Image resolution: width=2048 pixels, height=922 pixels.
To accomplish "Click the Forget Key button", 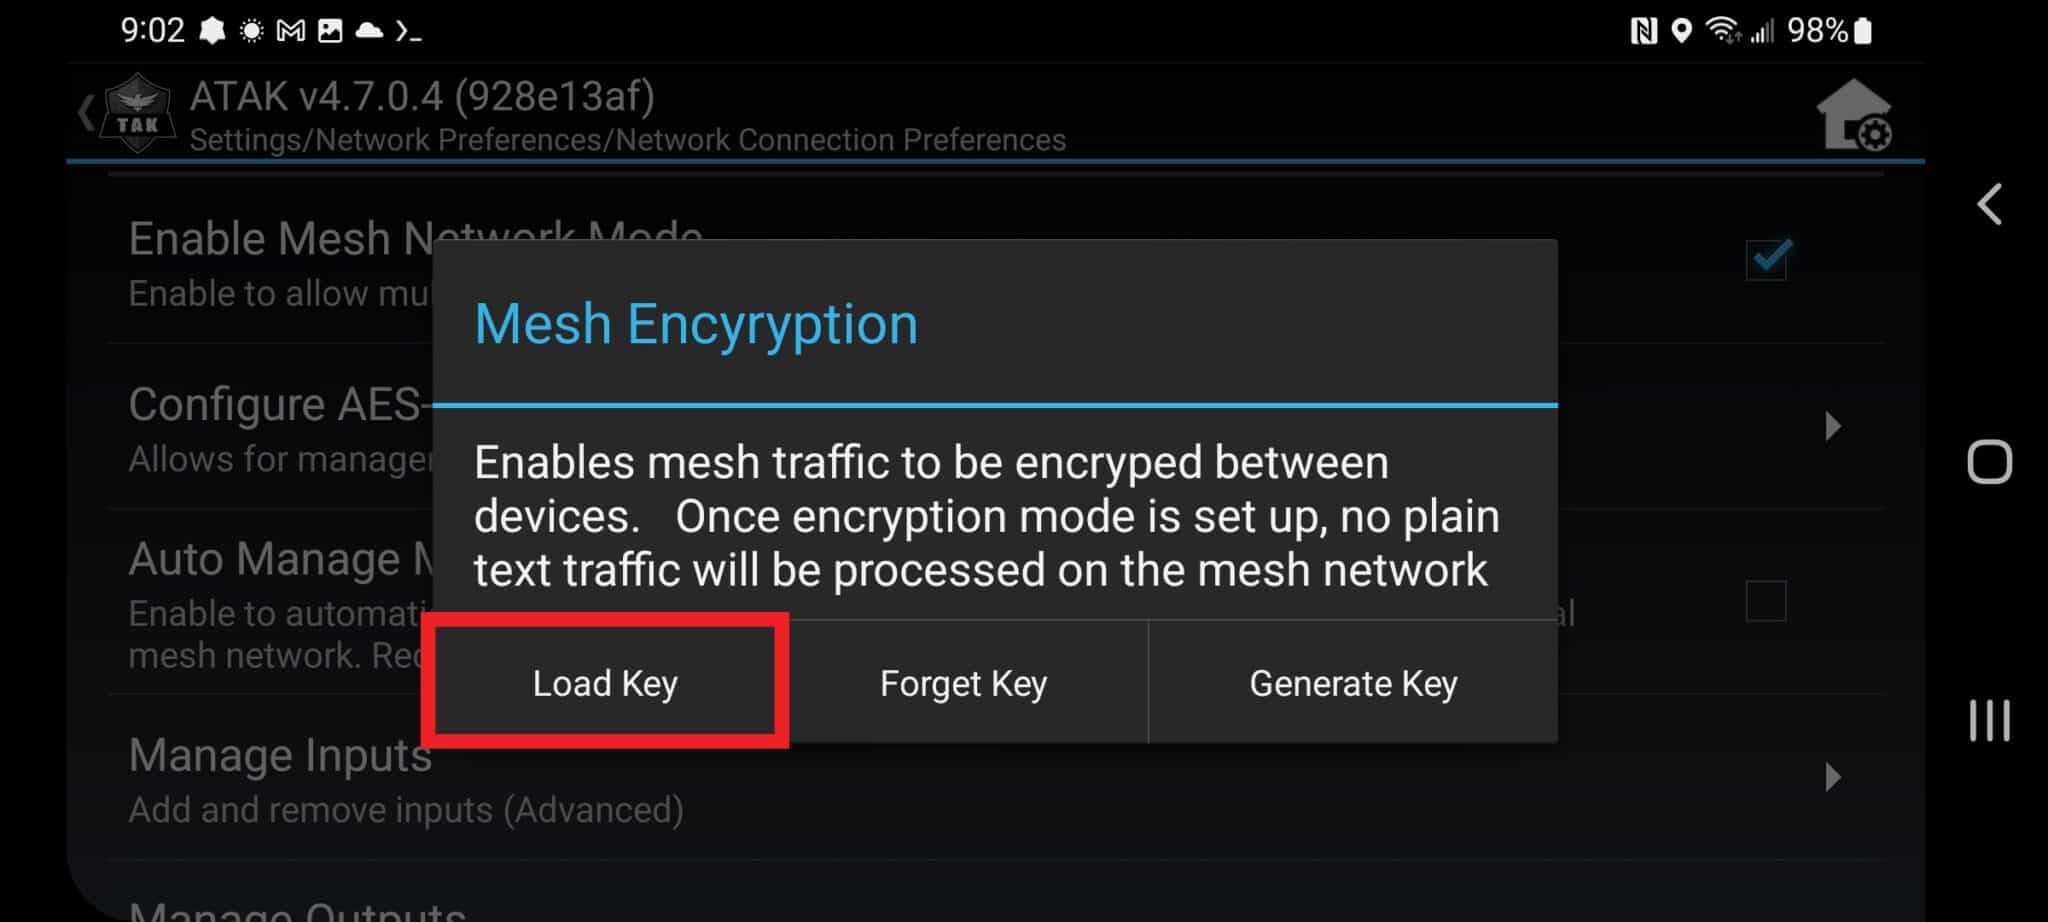I will (x=964, y=683).
